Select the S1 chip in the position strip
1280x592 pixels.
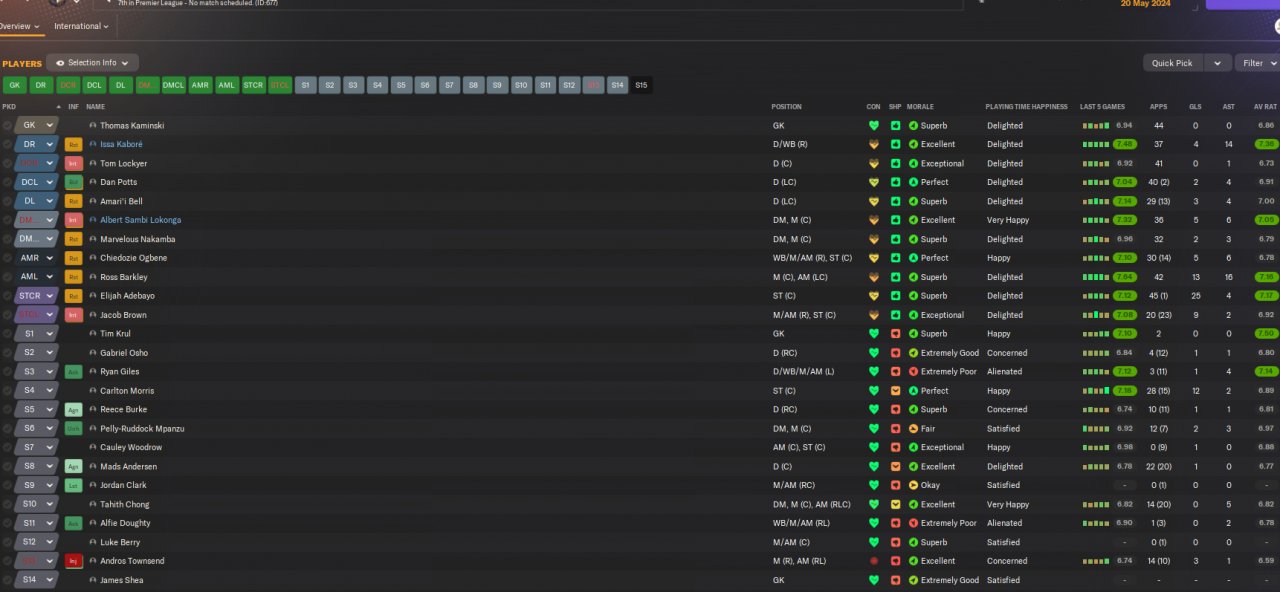pos(306,85)
